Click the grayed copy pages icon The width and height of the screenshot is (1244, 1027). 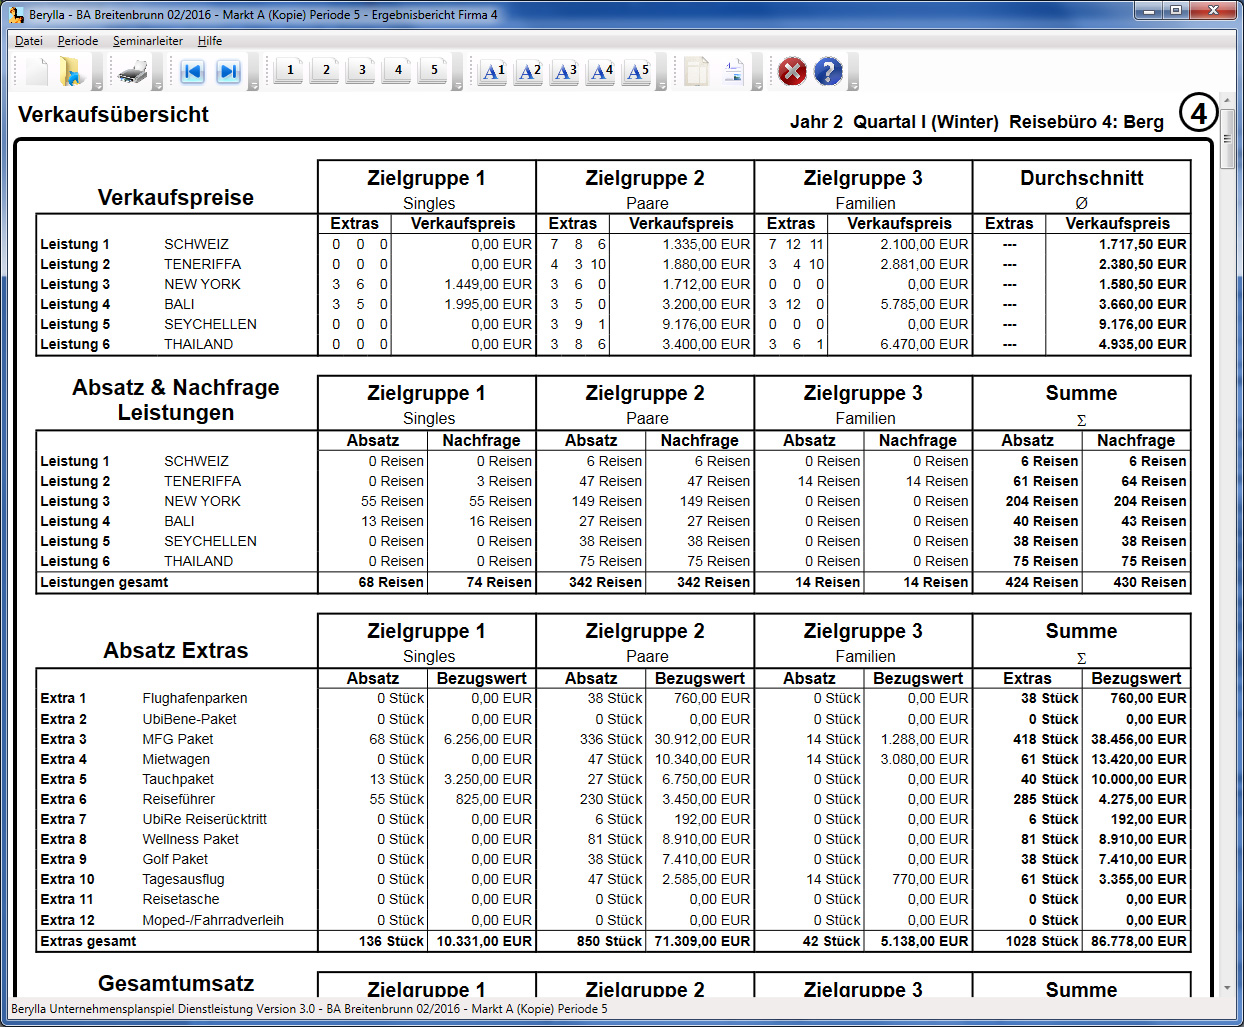(x=697, y=71)
